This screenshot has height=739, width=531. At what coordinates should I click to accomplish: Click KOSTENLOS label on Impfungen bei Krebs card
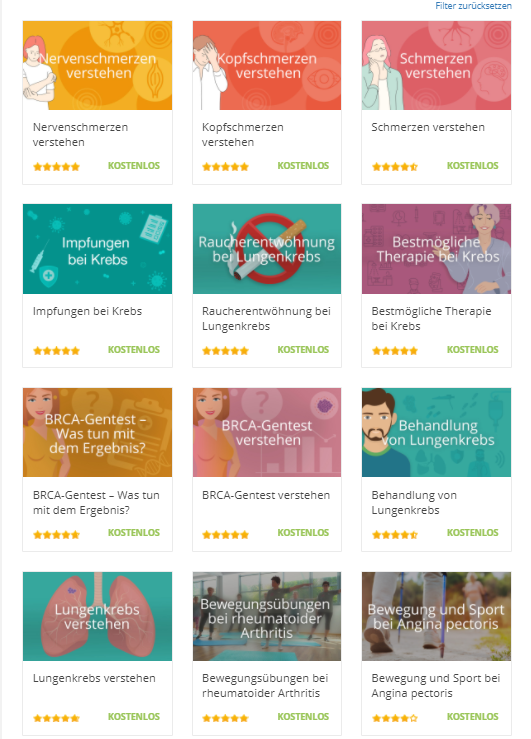pyautogui.click(x=134, y=350)
